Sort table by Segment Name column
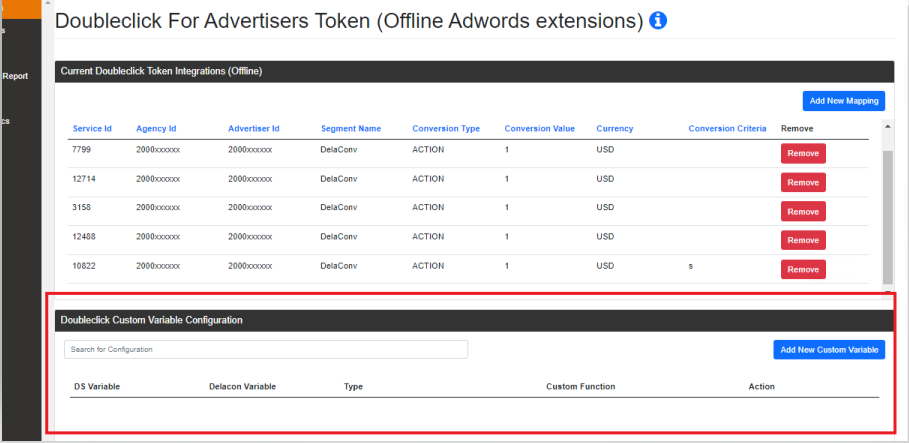The height and width of the screenshot is (443, 909). pos(351,129)
